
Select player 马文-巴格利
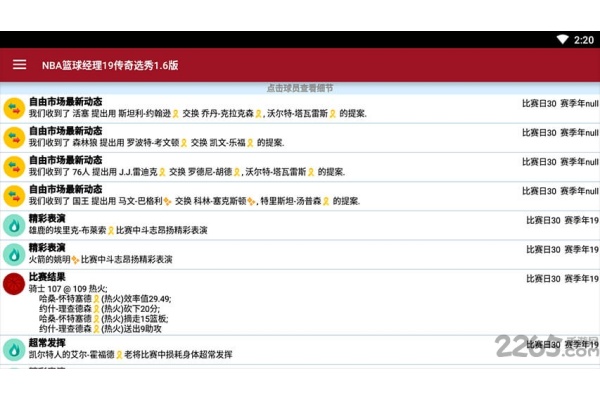pyautogui.click(x=140, y=201)
